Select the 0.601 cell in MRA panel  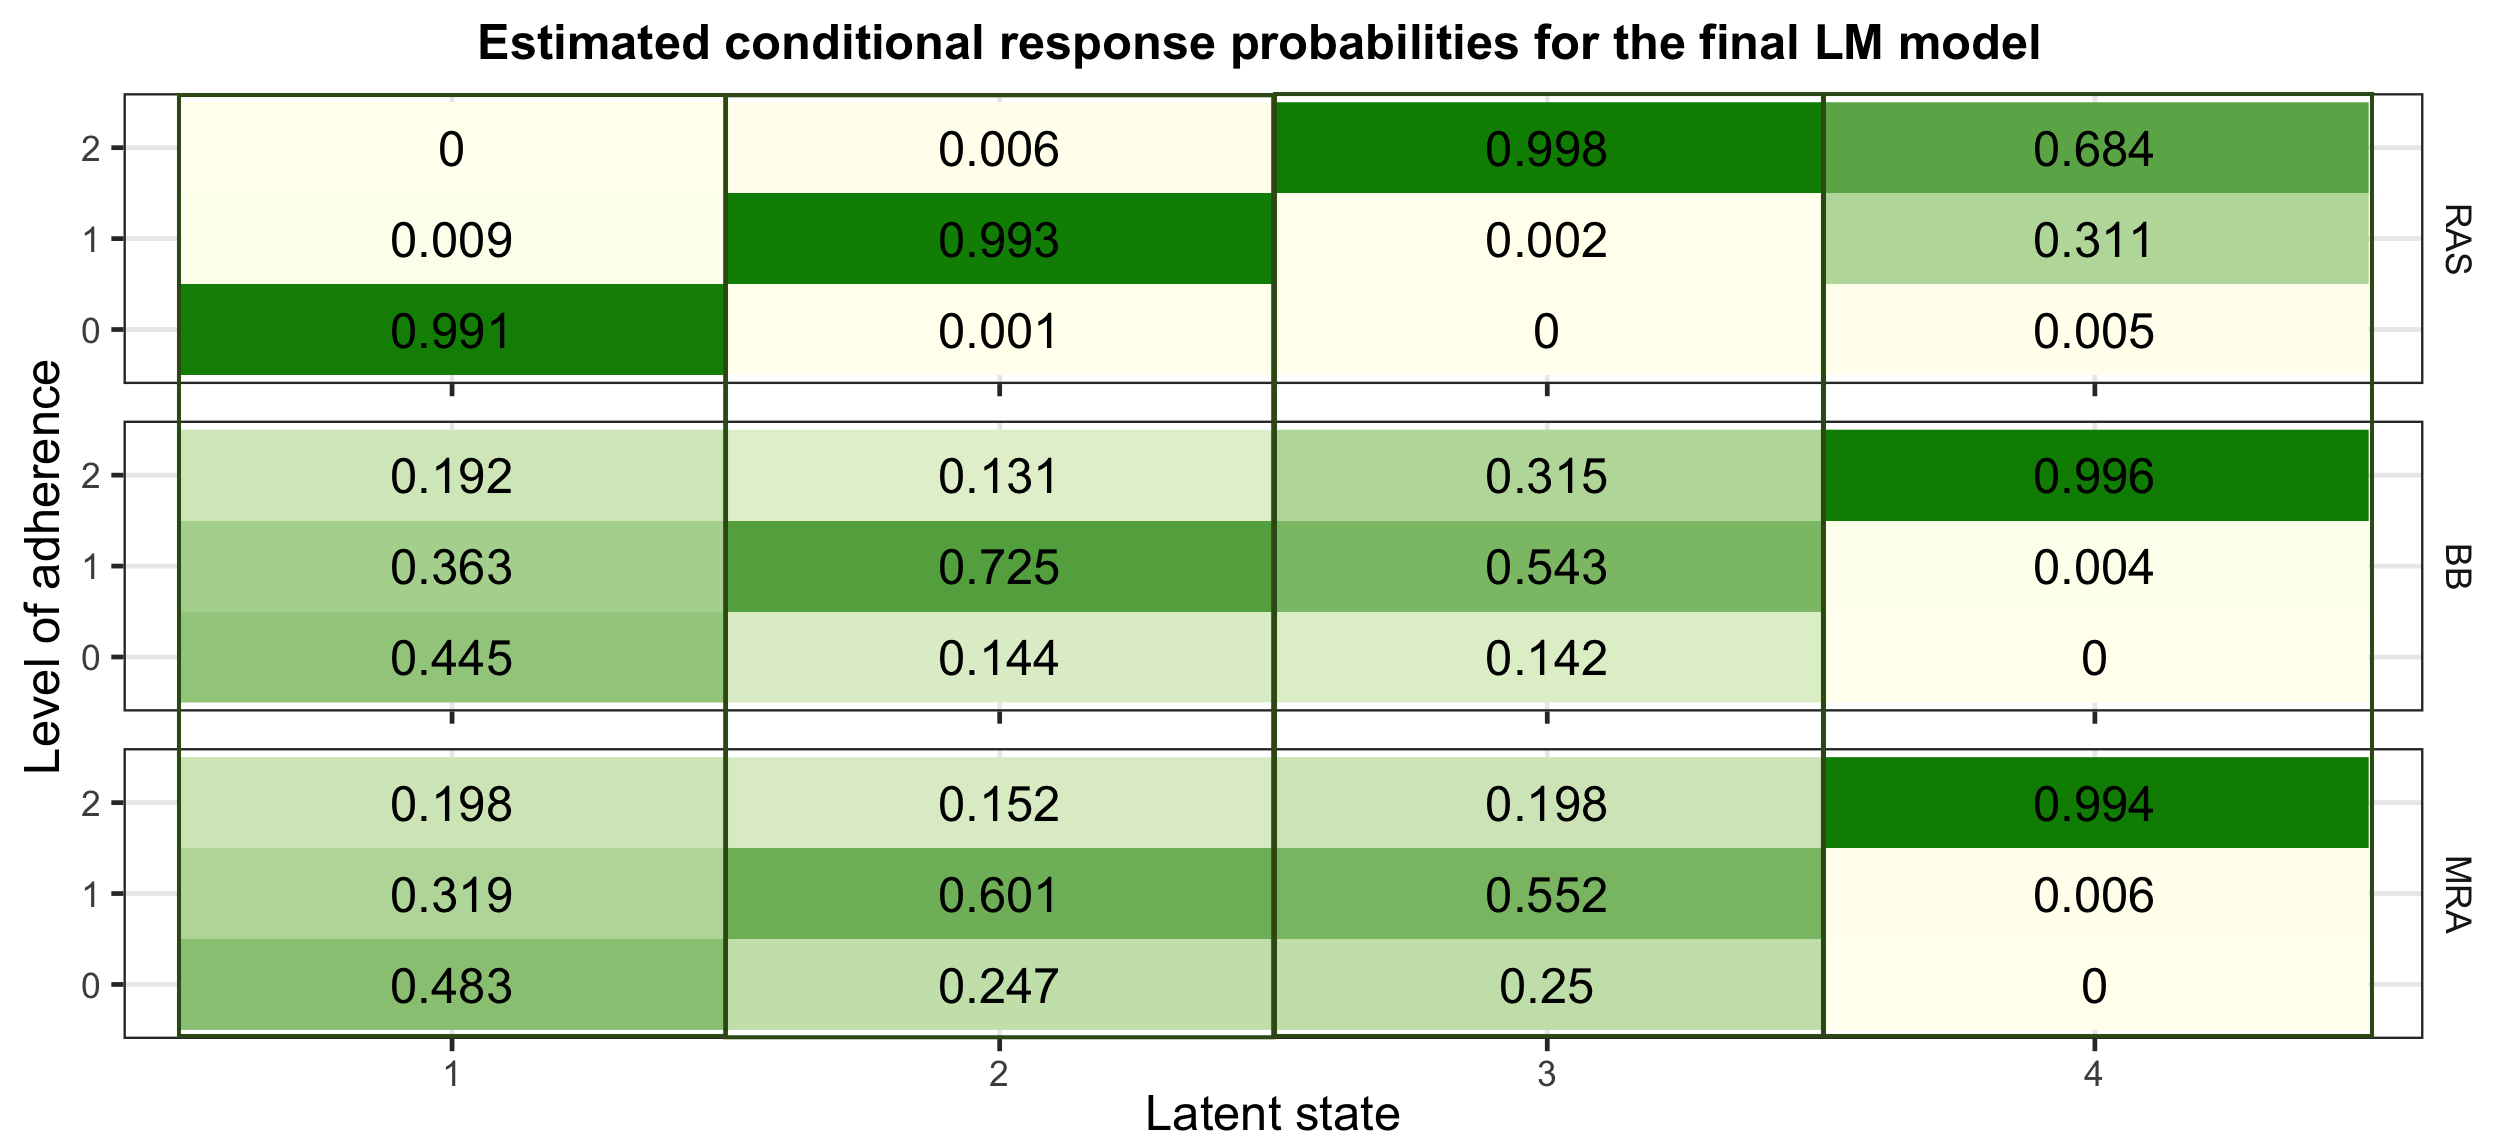click(x=998, y=895)
